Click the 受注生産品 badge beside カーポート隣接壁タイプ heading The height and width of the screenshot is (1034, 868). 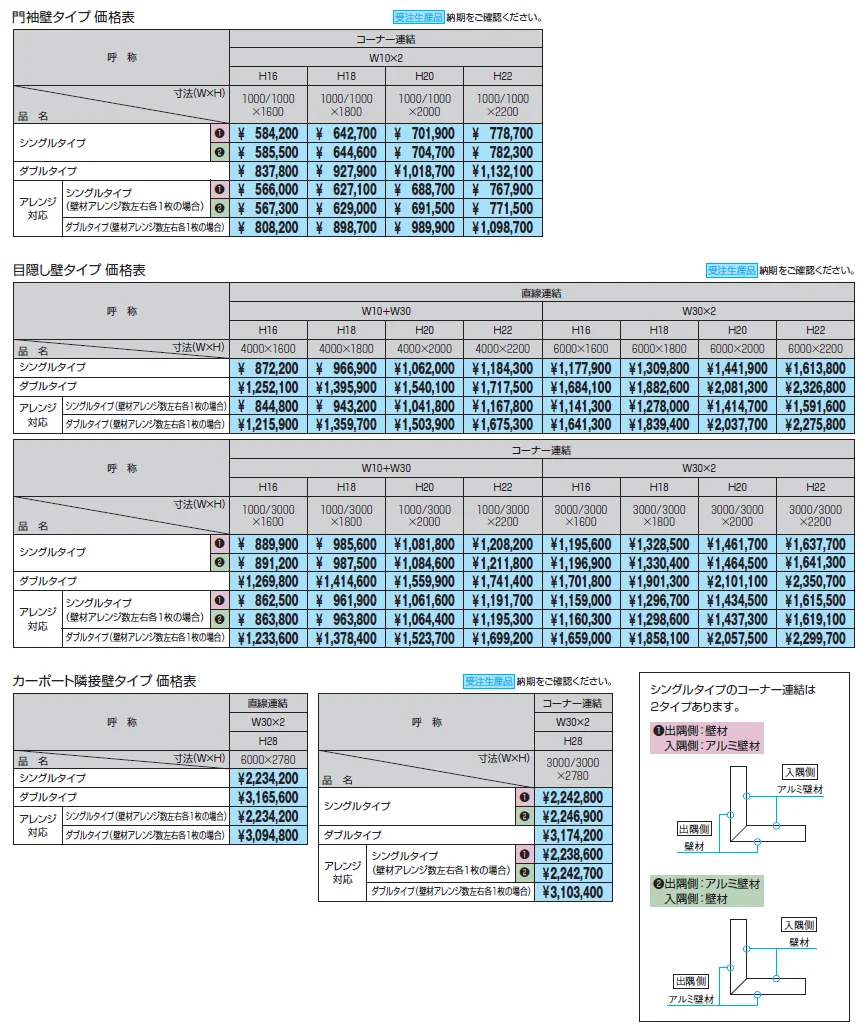click(489, 682)
